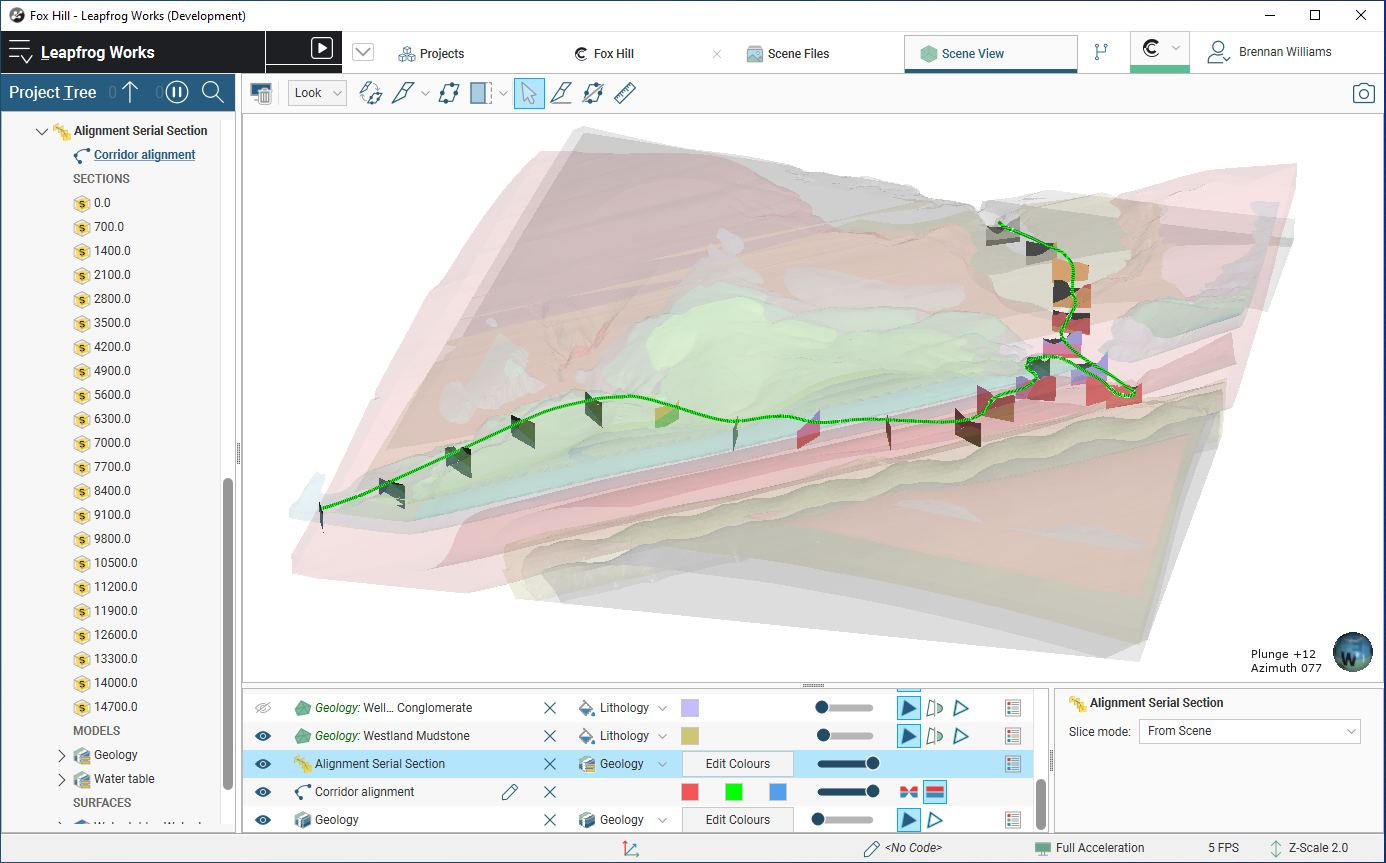Click the green colour swatch on Corridor alignment
This screenshot has width=1386, height=863.
[x=732, y=791]
